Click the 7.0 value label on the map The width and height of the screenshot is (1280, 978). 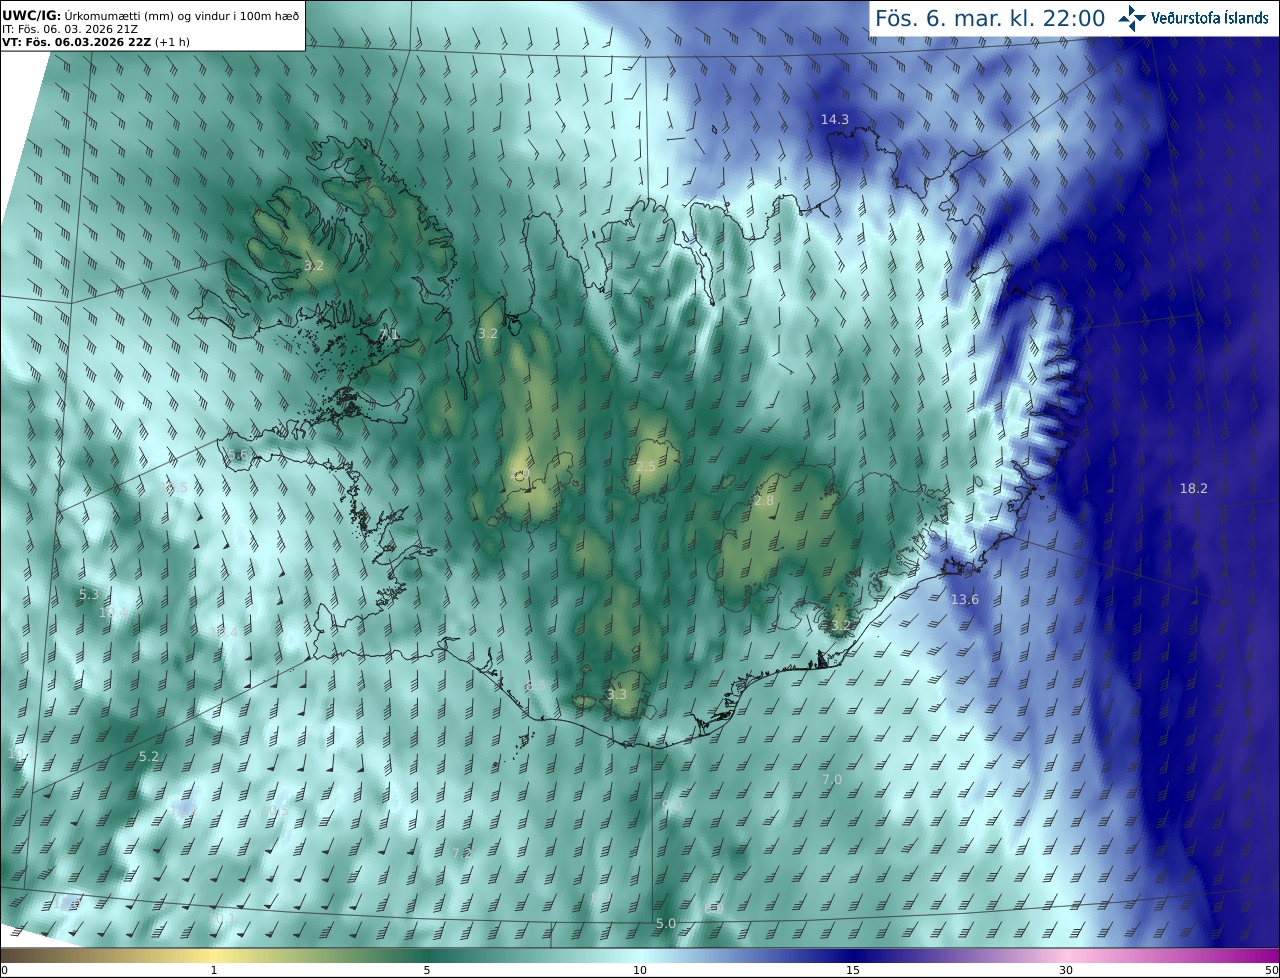pyautogui.click(x=832, y=779)
